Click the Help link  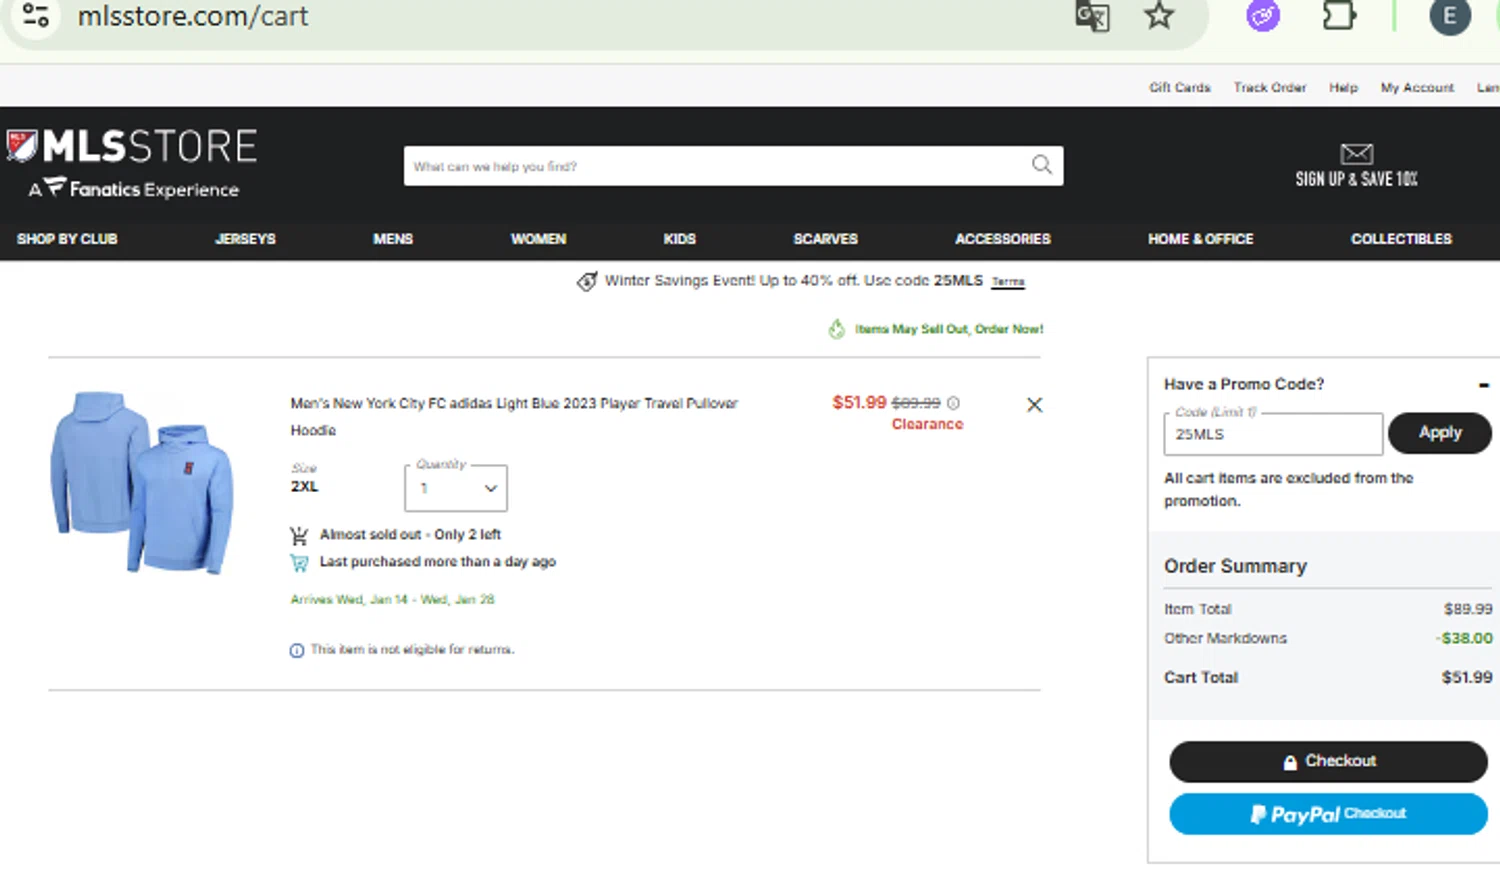(1343, 88)
